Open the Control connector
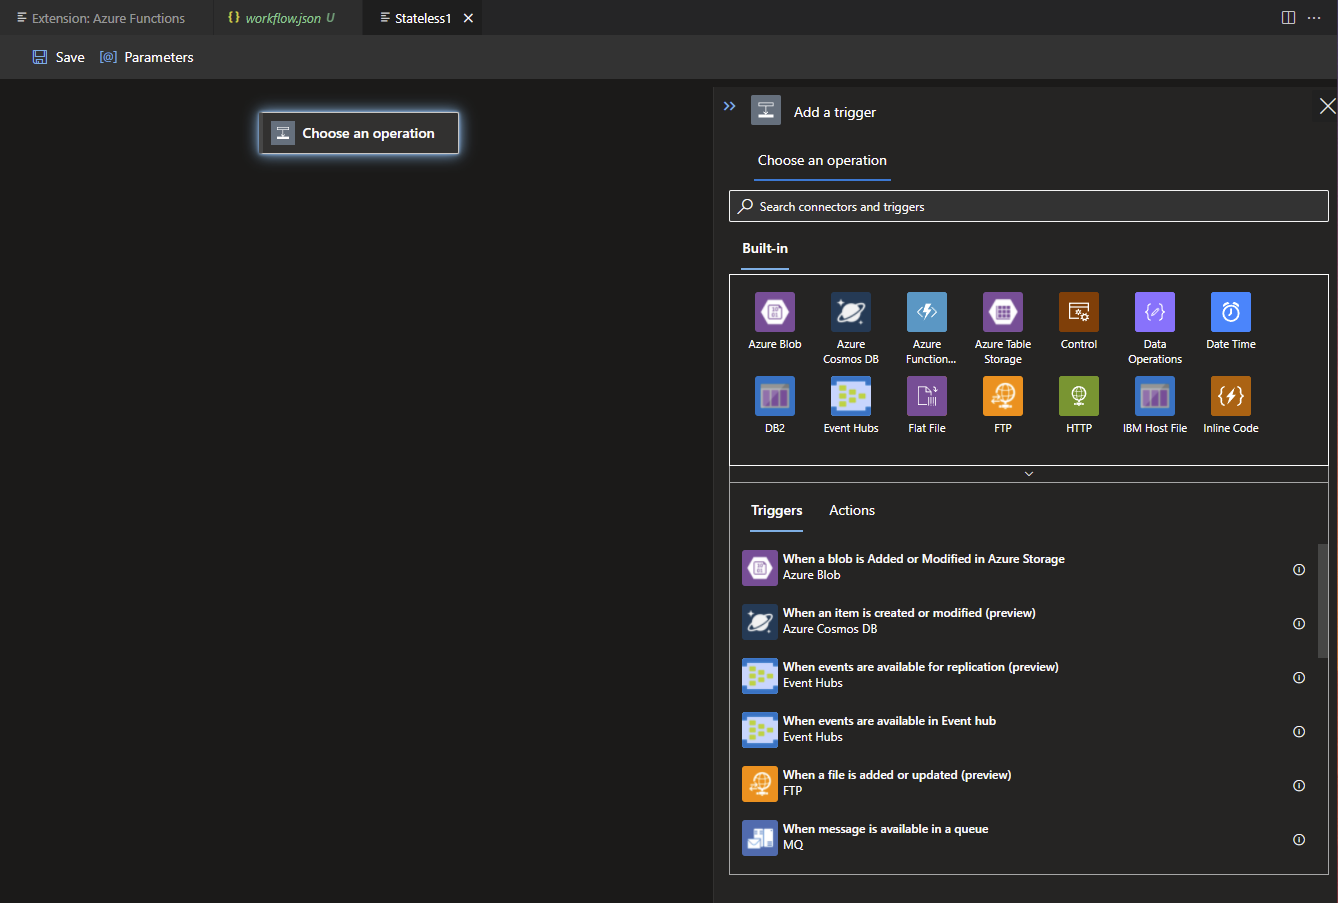The image size is (1338, 903). pos(1079,312)
